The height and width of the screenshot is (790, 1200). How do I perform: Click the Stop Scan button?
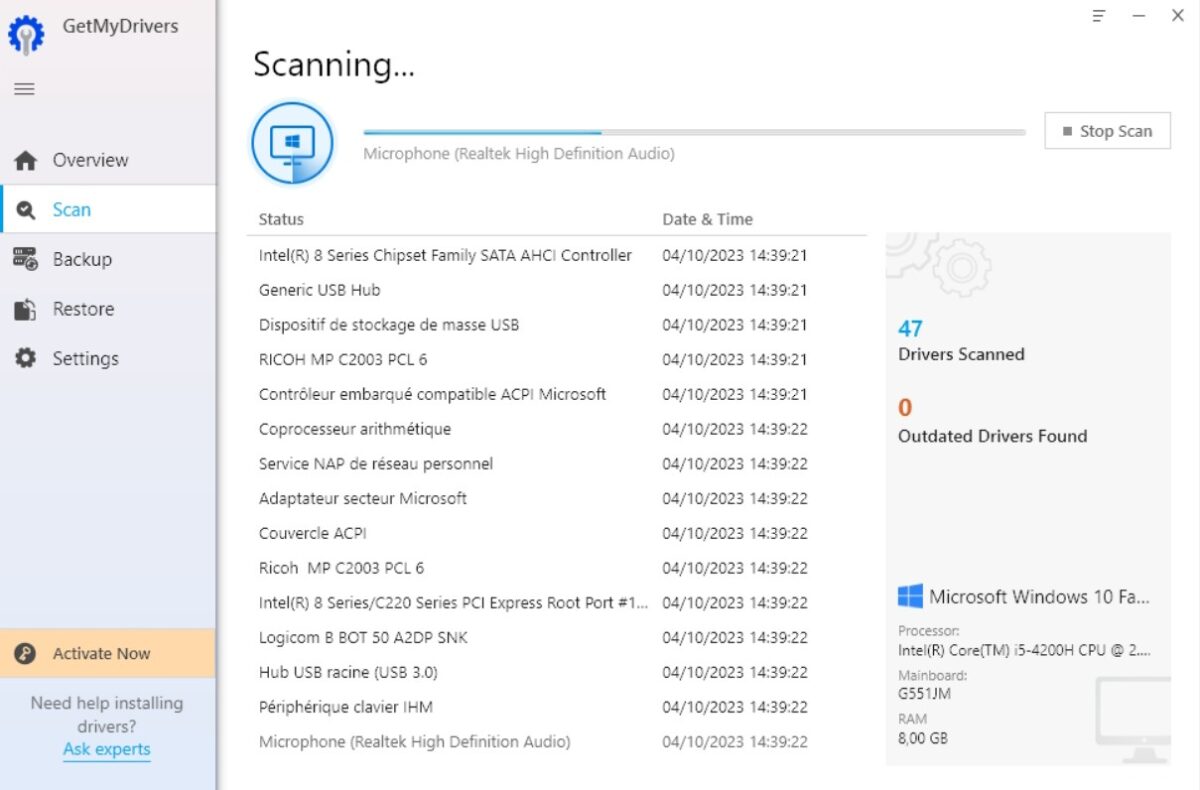point(1107,131)
